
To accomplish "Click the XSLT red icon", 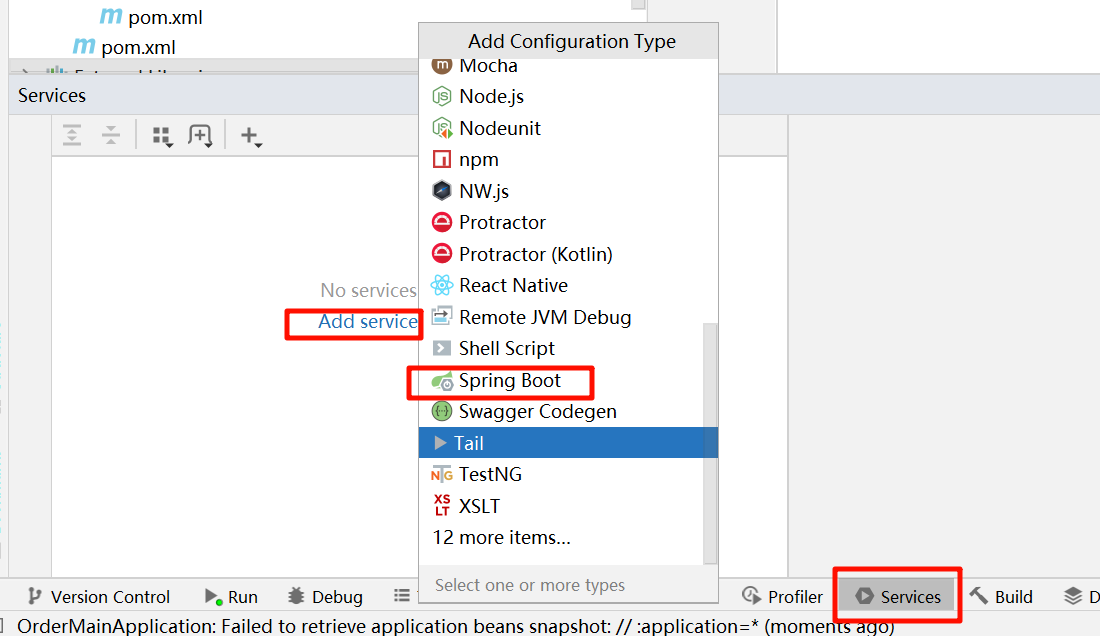I will (442, 506).
